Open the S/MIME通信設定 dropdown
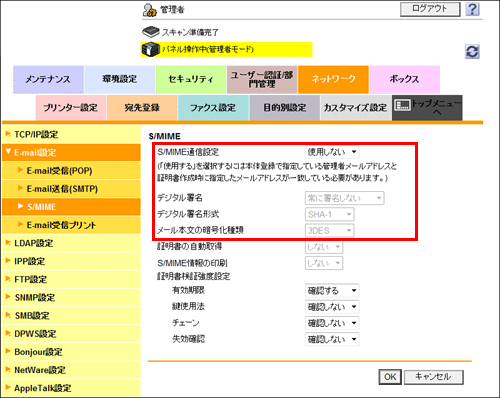This screenshot has width=500, height=398. click(x=332, y=152)
